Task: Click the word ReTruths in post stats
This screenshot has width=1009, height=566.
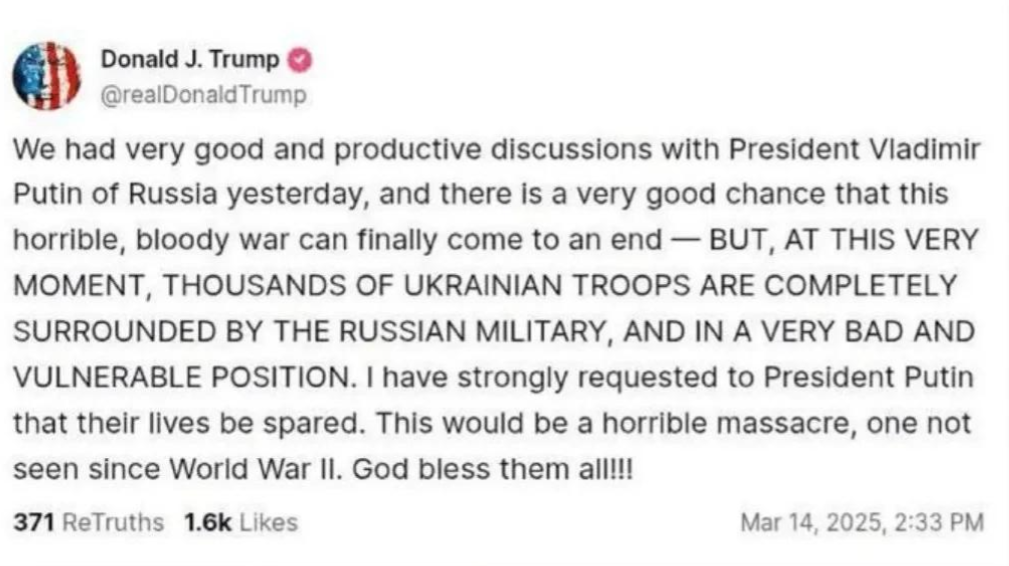Action: (x=113, y=522)
